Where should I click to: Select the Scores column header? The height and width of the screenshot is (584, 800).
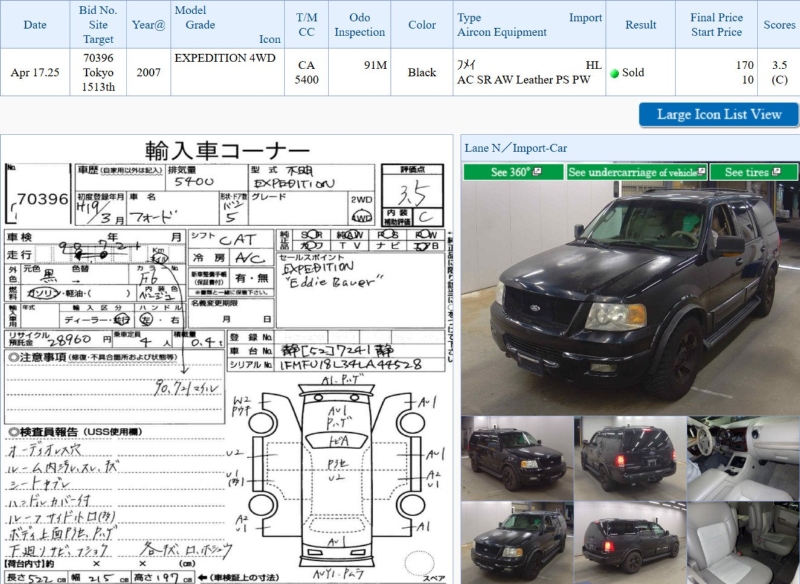(779, 24)
